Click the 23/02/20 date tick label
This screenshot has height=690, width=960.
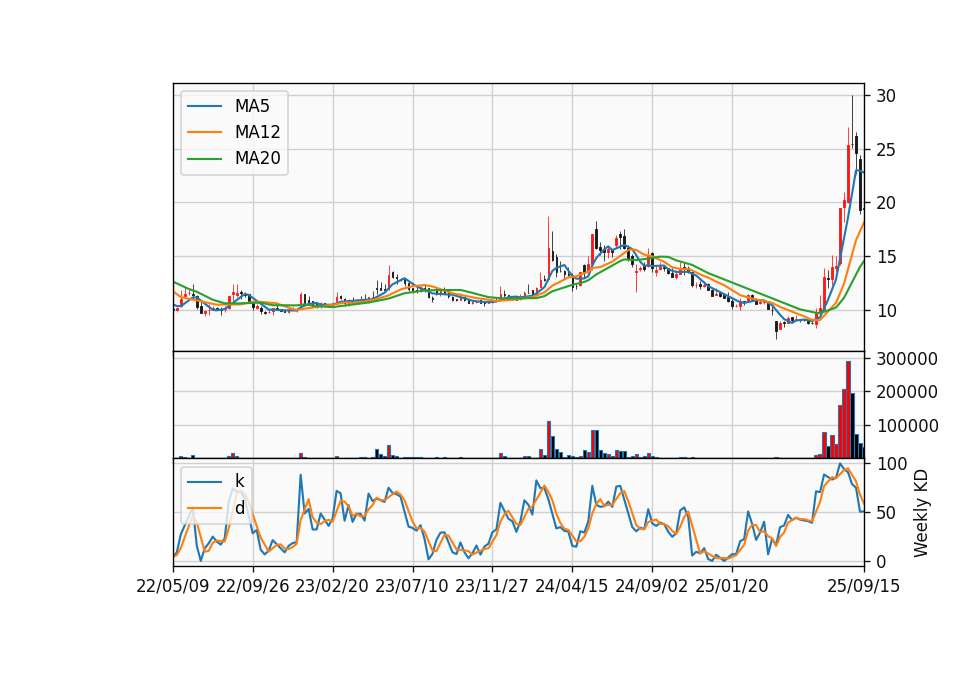[332, 586]
